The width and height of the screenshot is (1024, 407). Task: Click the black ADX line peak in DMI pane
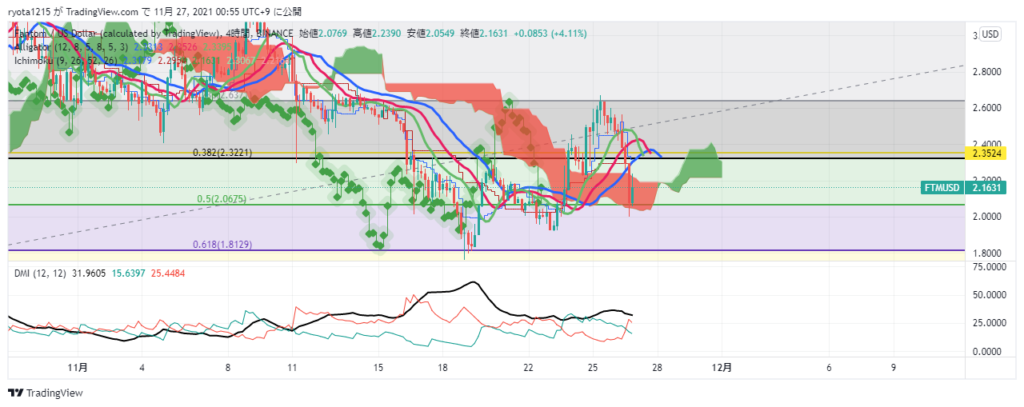(x=470, y=283)
